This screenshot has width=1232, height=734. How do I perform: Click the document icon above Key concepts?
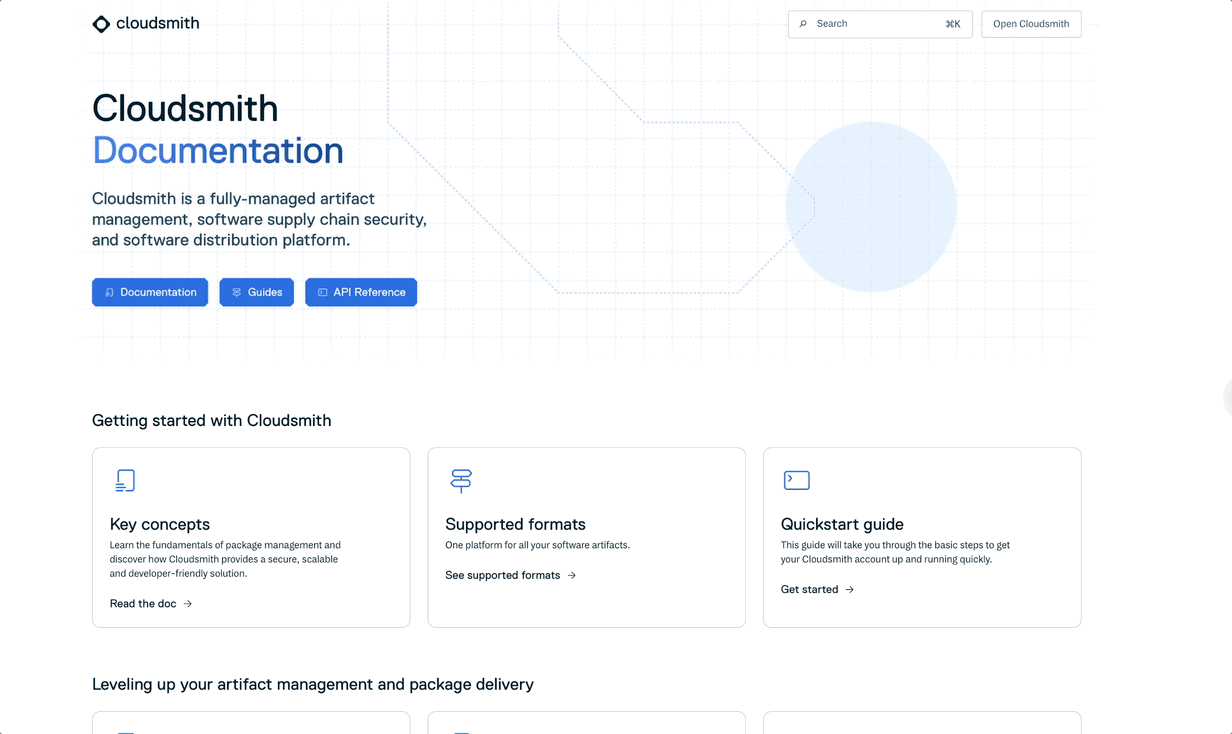125,480
